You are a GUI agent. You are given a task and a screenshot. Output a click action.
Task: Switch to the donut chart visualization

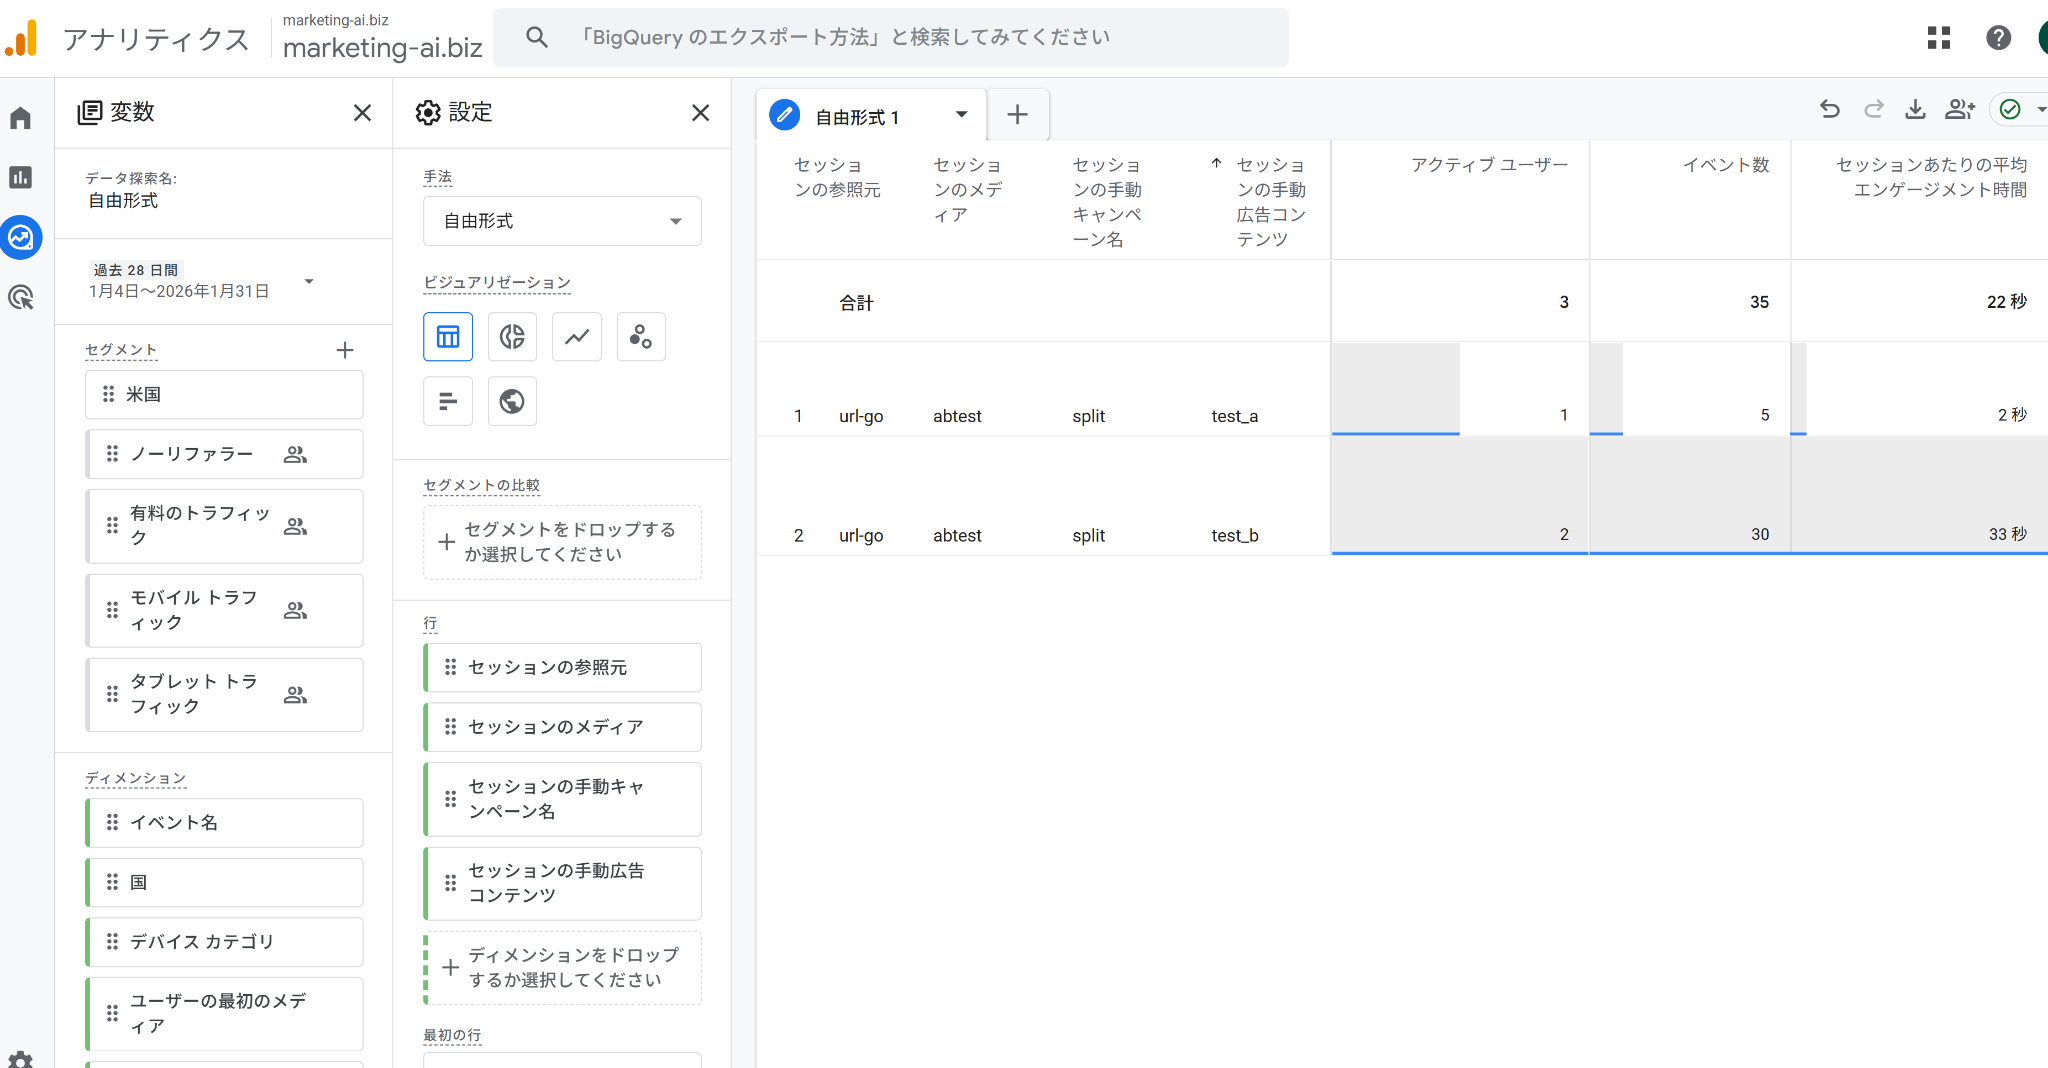point(512,337)
